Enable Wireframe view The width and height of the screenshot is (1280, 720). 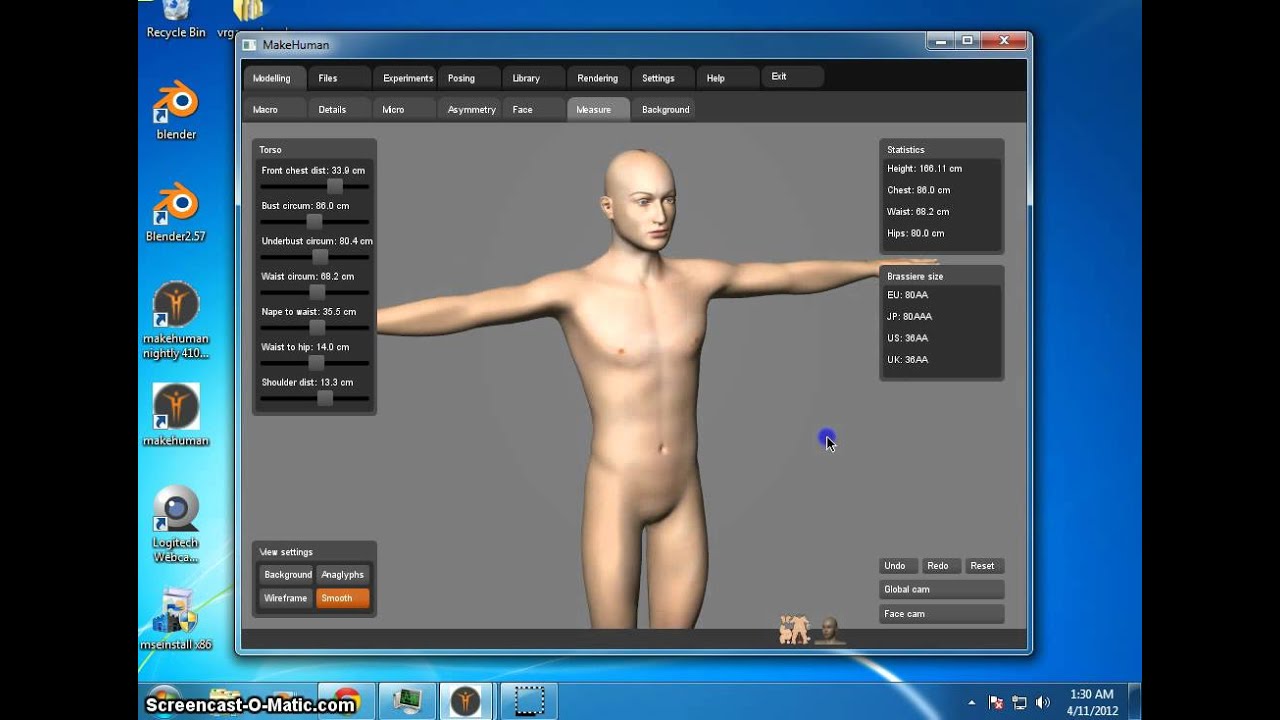[x=286, y=598]
